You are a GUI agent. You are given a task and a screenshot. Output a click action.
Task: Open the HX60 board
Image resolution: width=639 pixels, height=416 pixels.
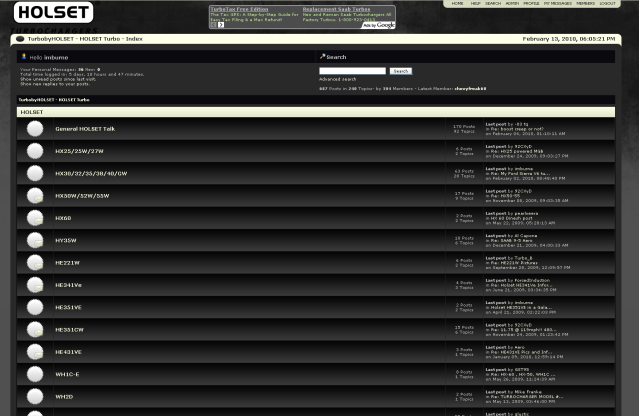click(63, 218)
